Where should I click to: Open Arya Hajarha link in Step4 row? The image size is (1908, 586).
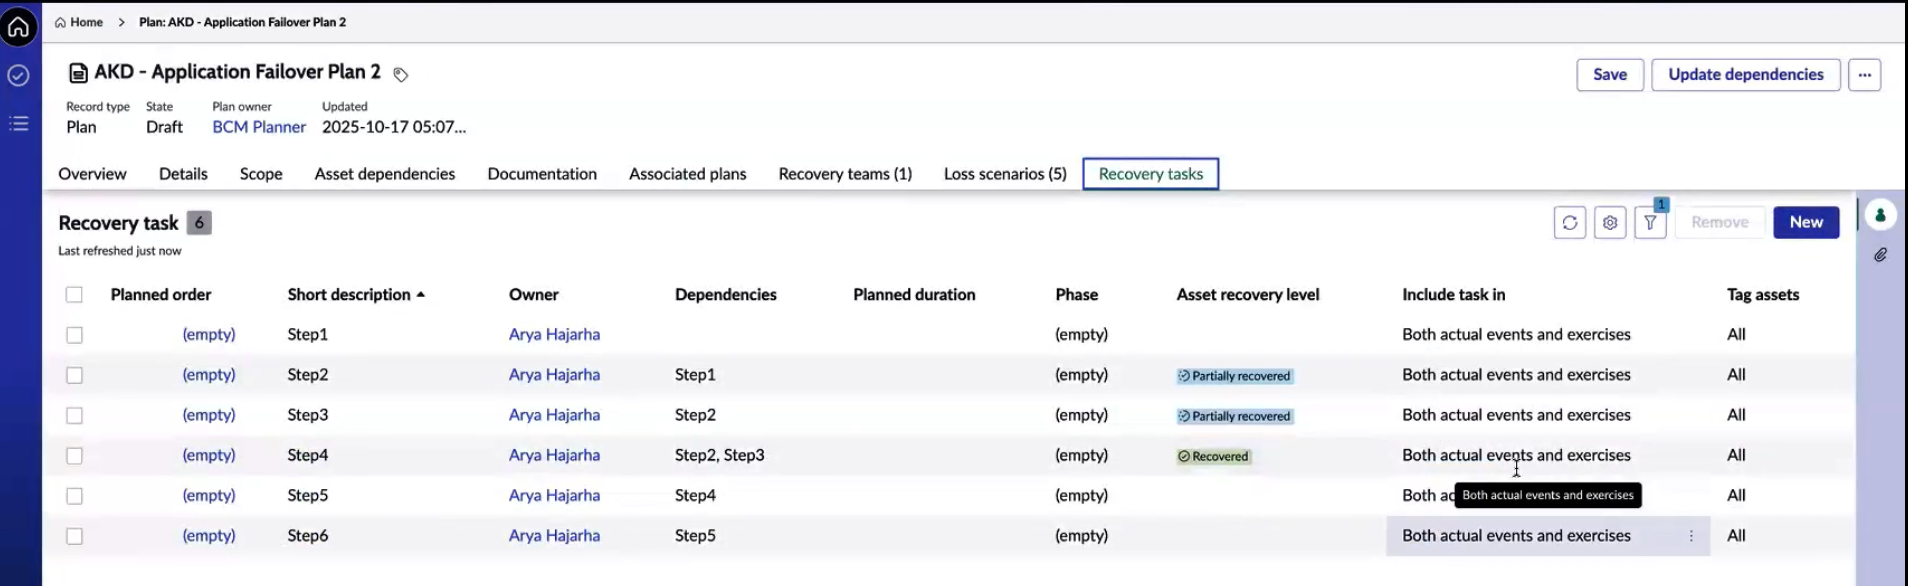pyautogui.click(x=554, y=455)
